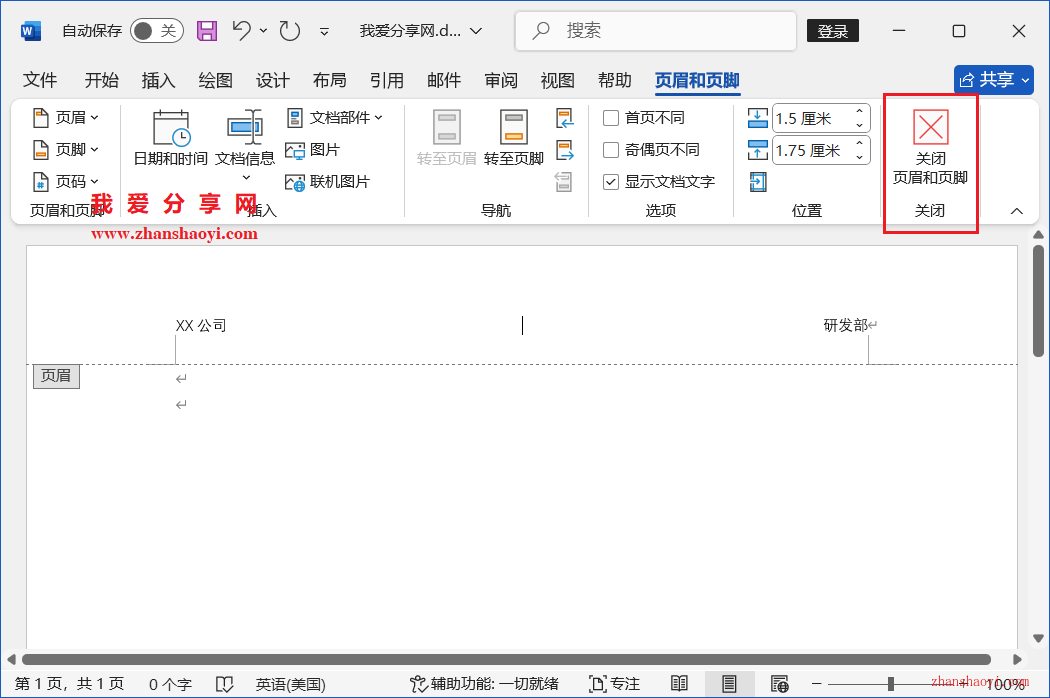1050x698 pixels.
Task: Expand the 我爱分享网 document title dropdown
Action: click(476, 31)
